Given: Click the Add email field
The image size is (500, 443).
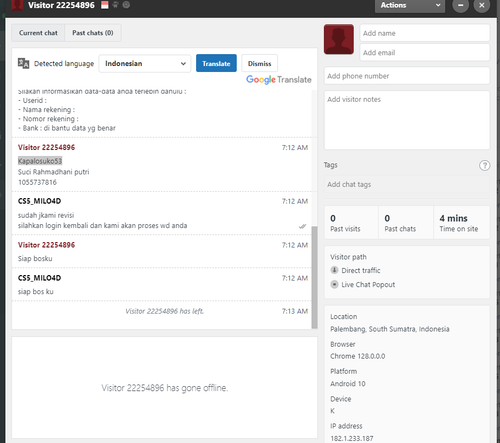Looking at the screenshot, I should (x=425, y=52).
